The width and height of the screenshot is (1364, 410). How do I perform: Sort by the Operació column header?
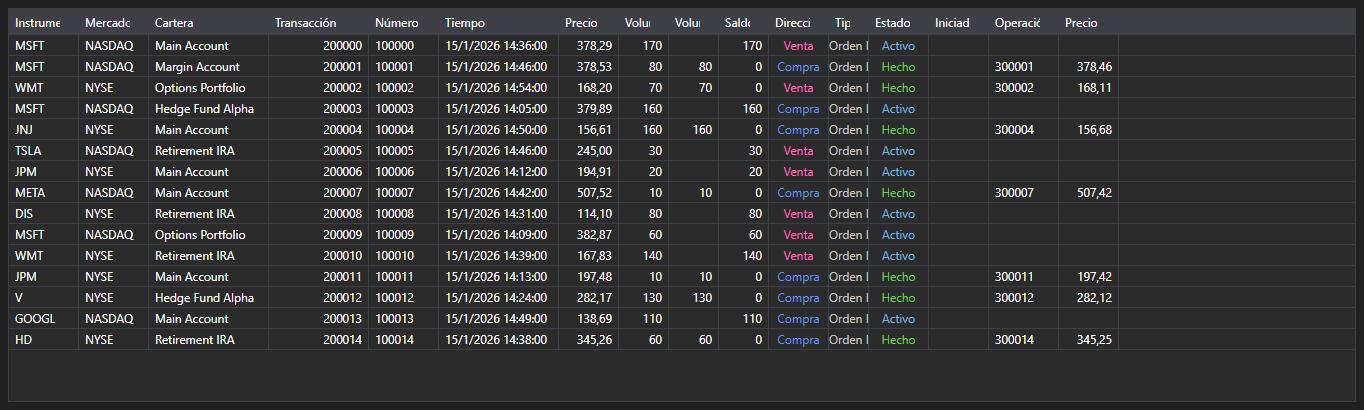[x=1023, y=22]
